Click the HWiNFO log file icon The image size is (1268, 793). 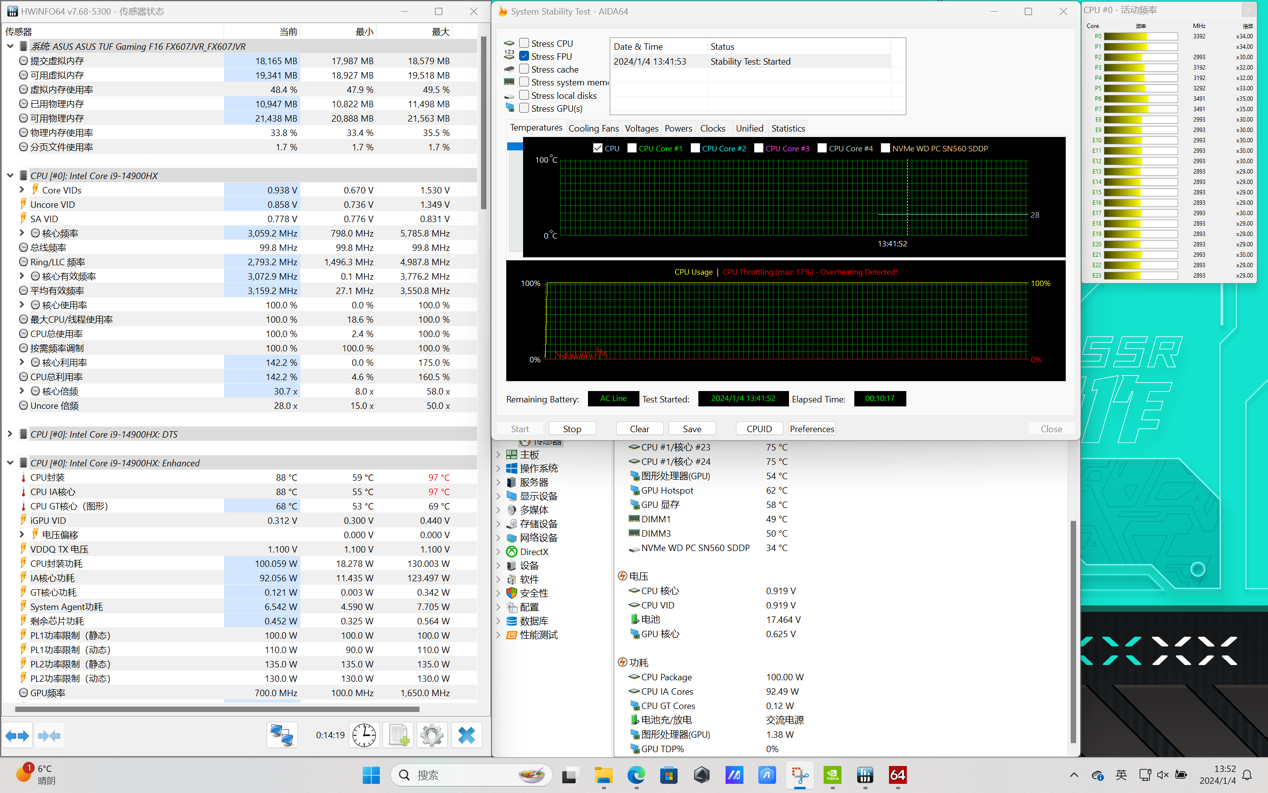(399, 735)
